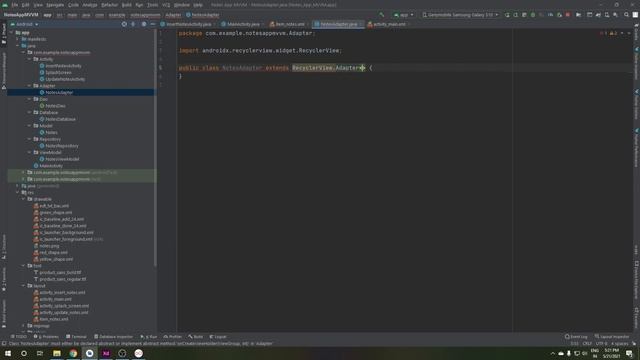Open the Build menu
Screen dimensions: 640x360
coord(127,5)
